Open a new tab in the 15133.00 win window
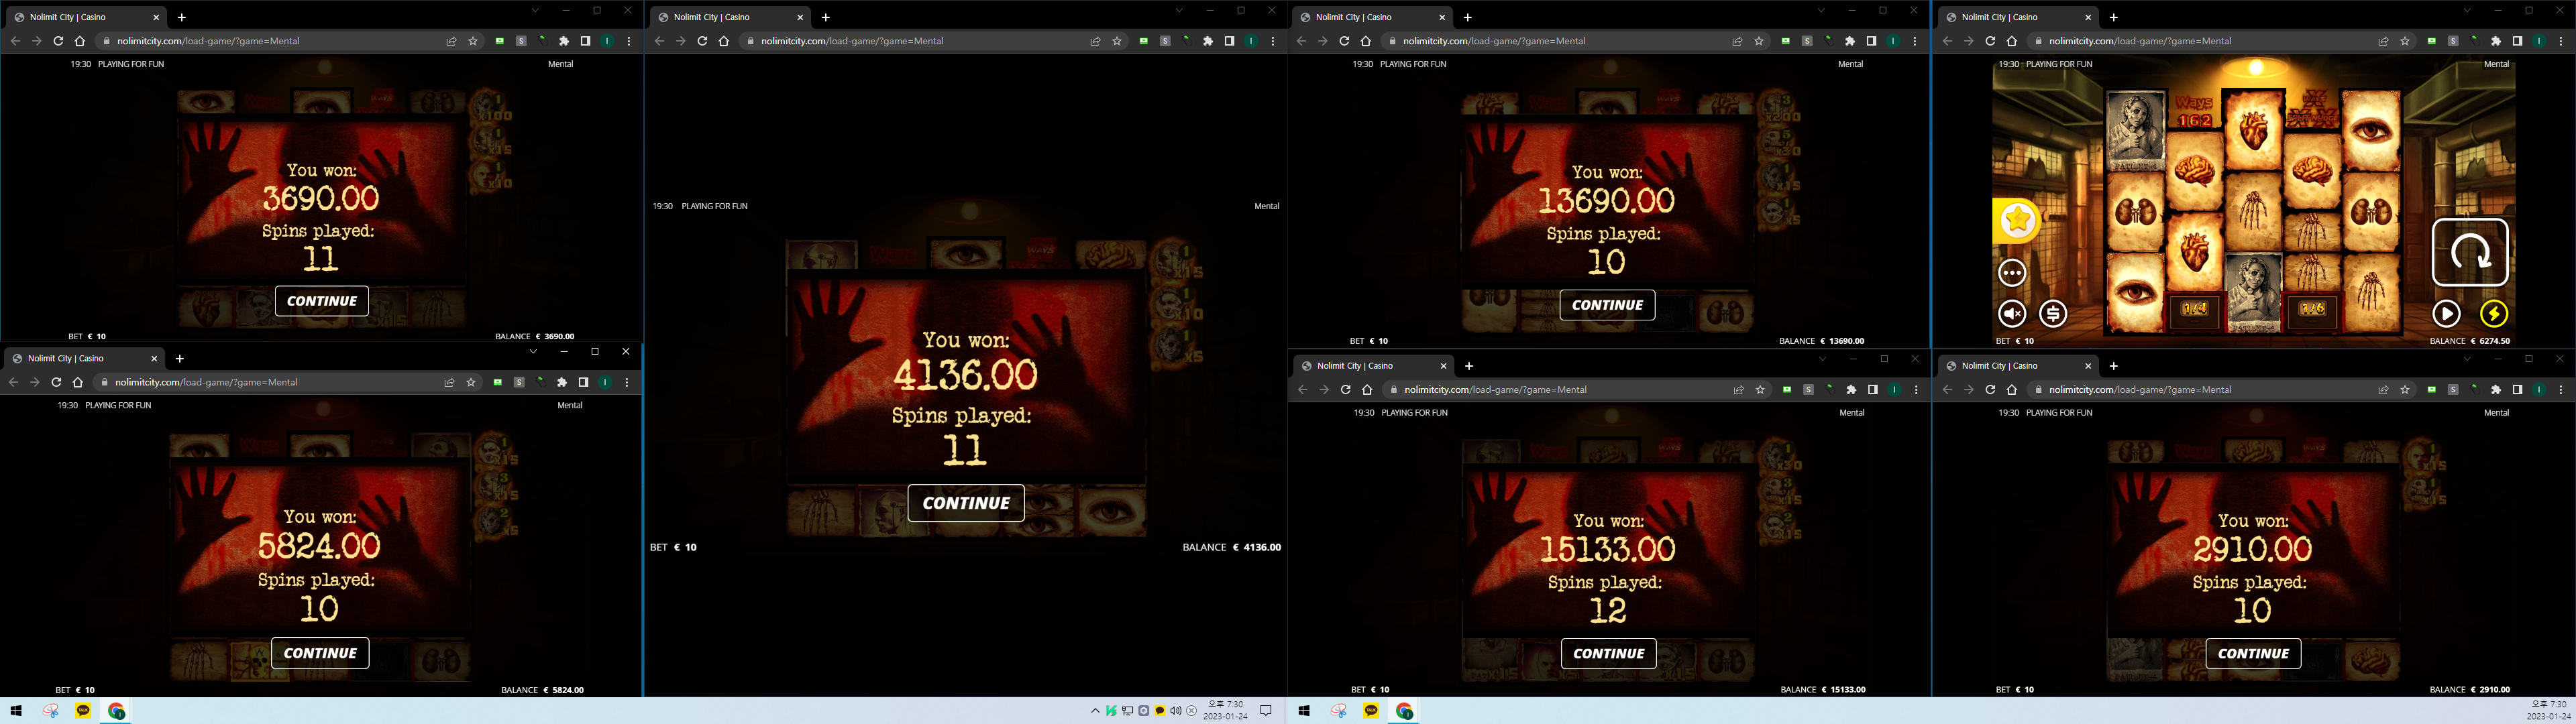The image size is (2576, 724). point(1469,366)
